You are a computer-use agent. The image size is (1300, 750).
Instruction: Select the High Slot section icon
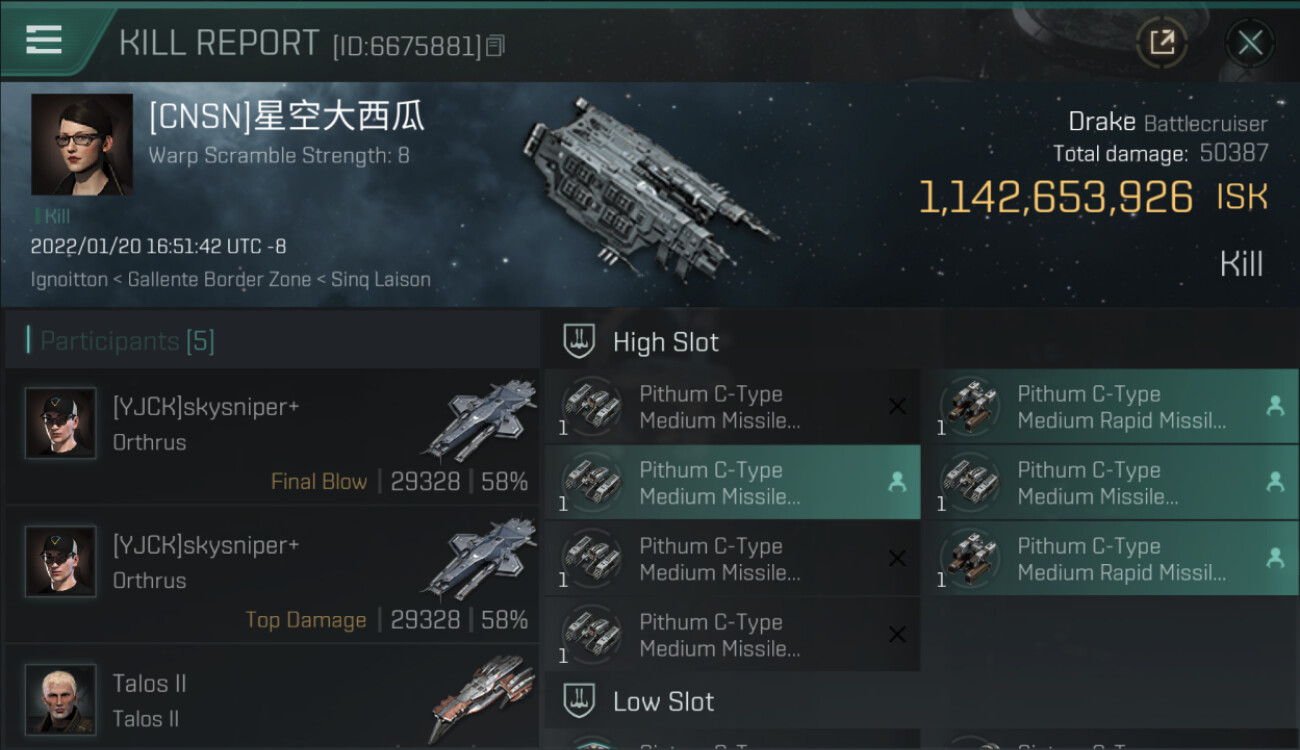579,341
